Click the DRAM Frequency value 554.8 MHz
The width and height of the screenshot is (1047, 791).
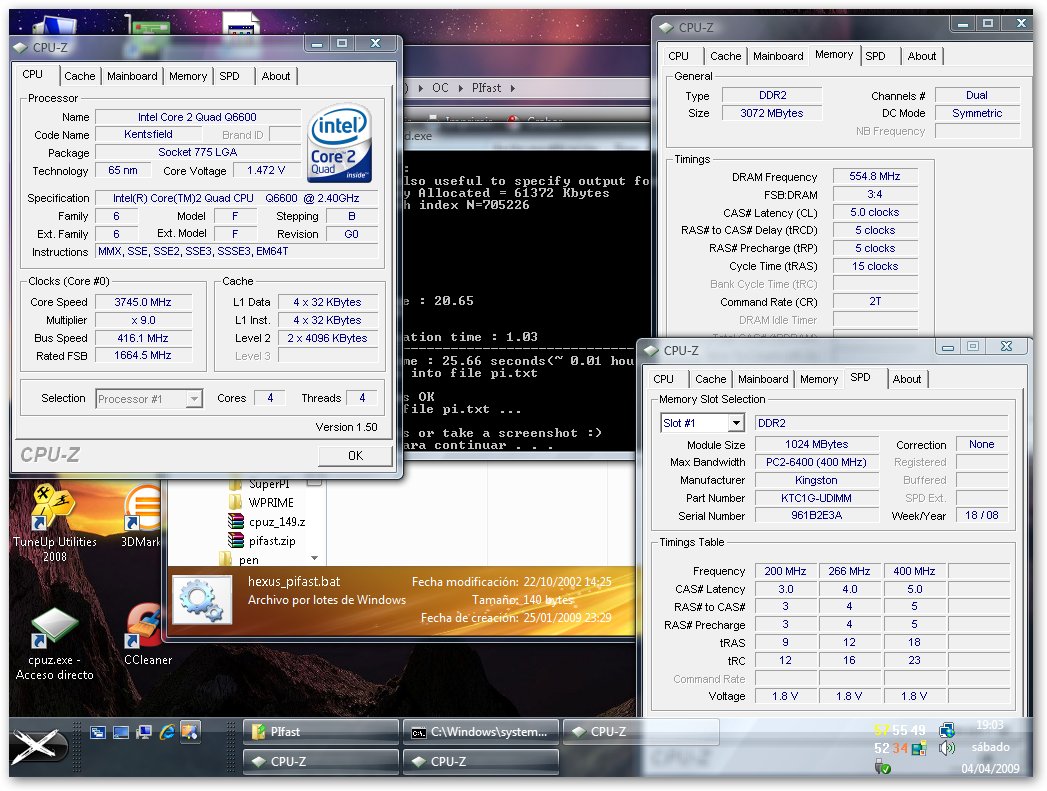point(875,177)
